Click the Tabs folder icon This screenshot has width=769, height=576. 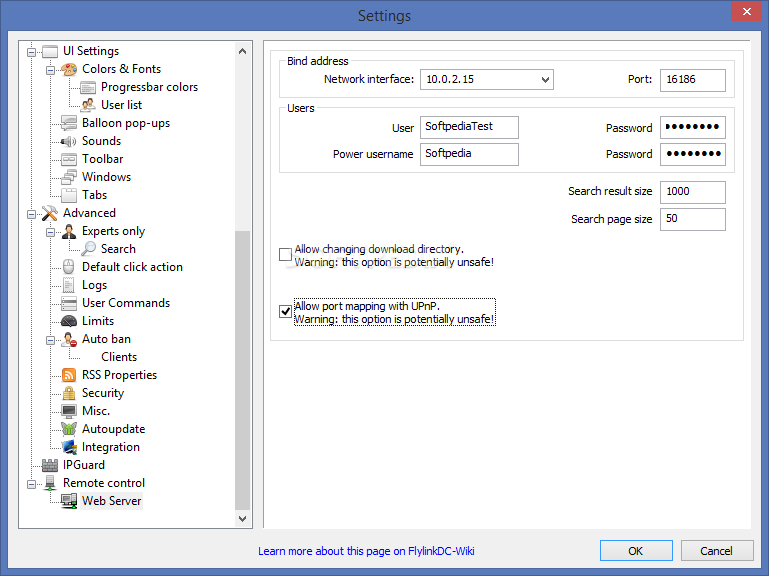[x=69, y=195]
